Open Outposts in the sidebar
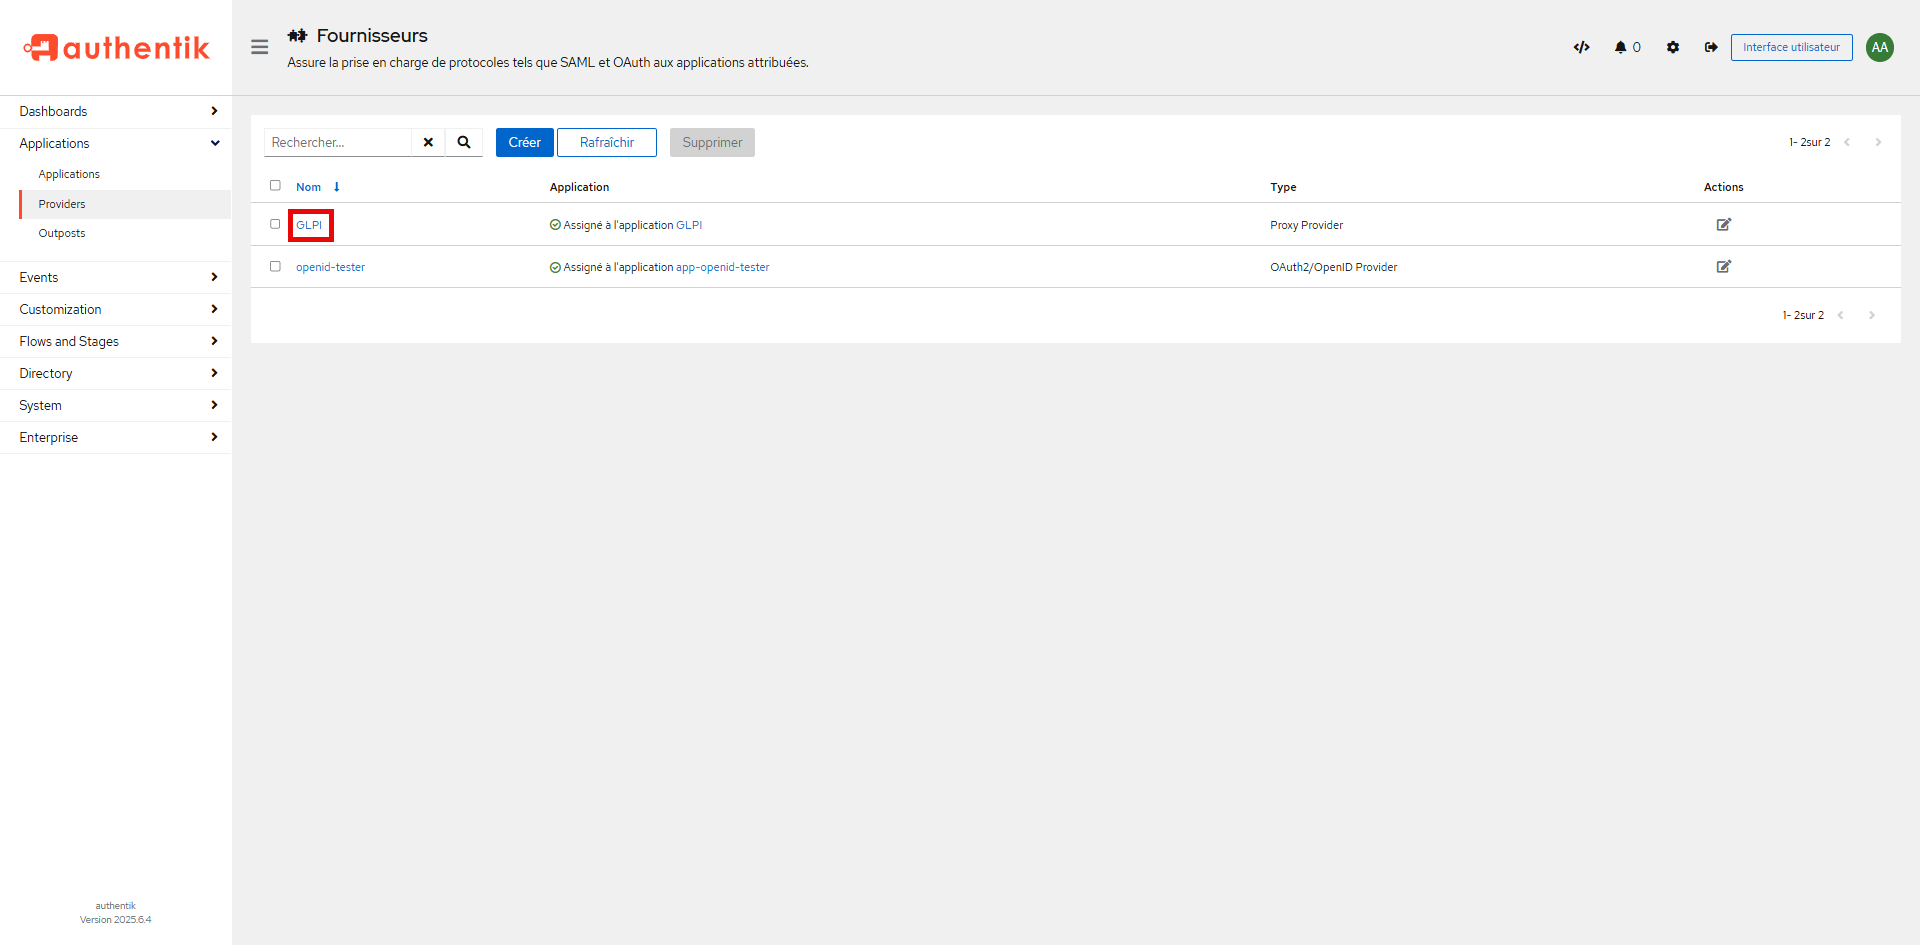Viewport: 1920px width, 945px height. 62,233
